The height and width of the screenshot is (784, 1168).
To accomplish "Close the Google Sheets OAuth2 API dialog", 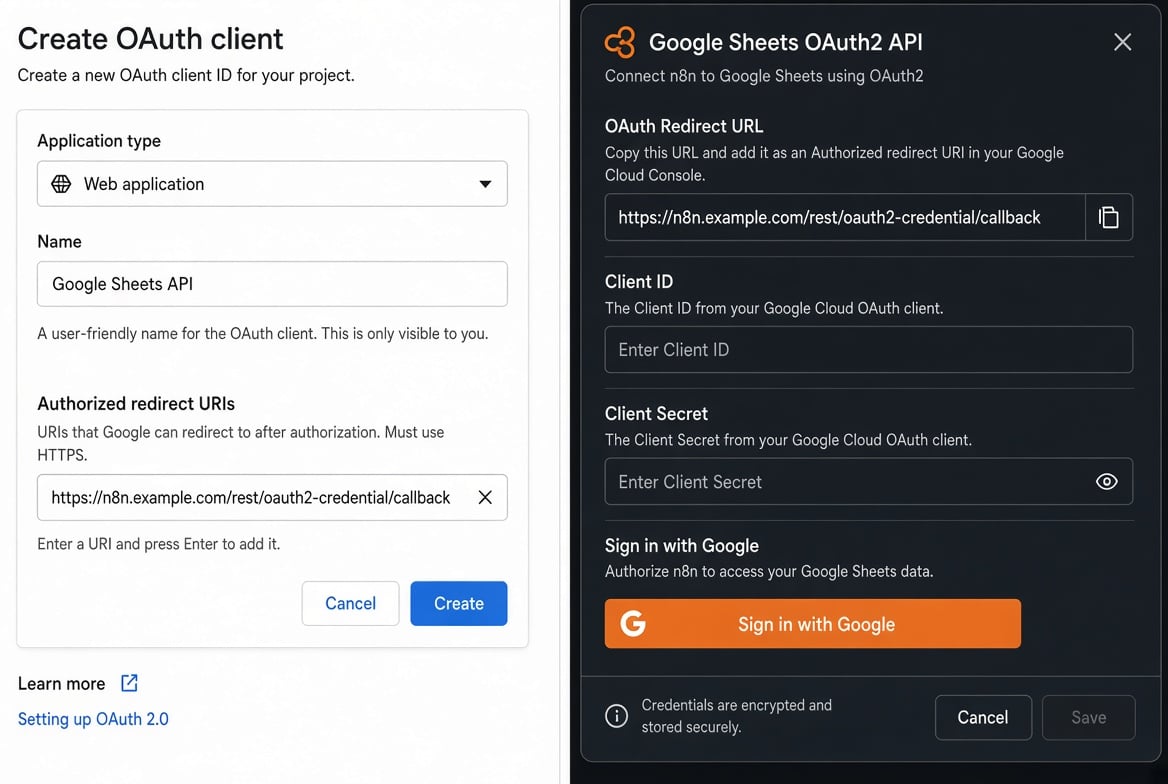I will pos(1123,42).
